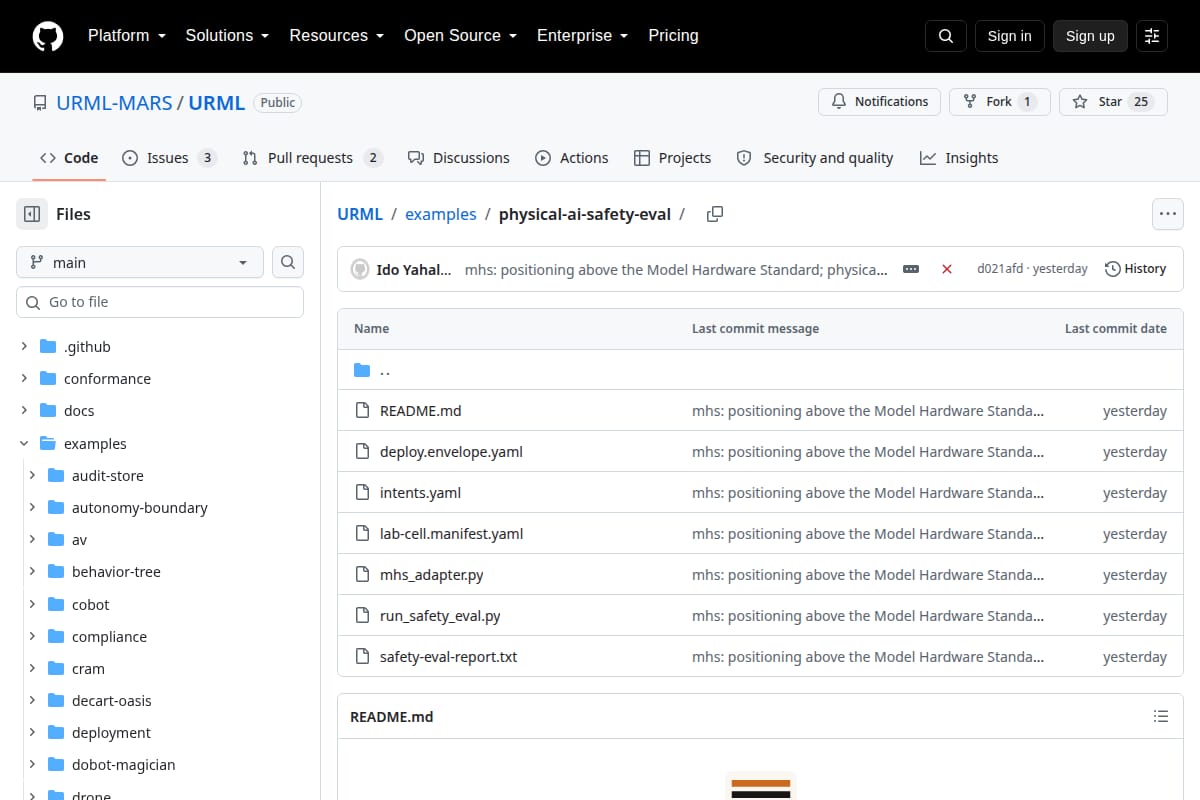This screenshot has width=1200, height=800.
Task: Open the Open Source dropdown menu
Action: coord(460,36)
